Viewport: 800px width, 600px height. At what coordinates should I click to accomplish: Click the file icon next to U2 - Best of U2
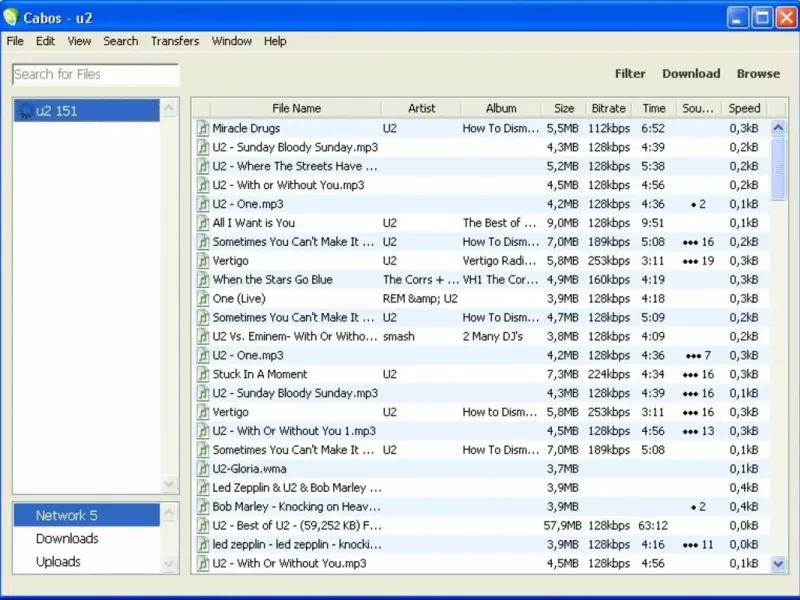(203, 525)
